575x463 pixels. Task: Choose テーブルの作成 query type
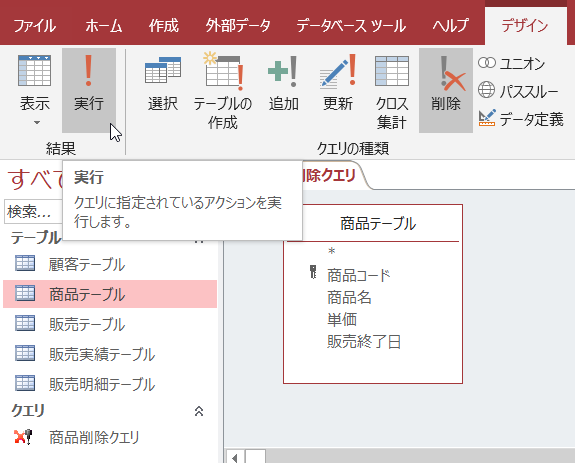pos(223,90)
